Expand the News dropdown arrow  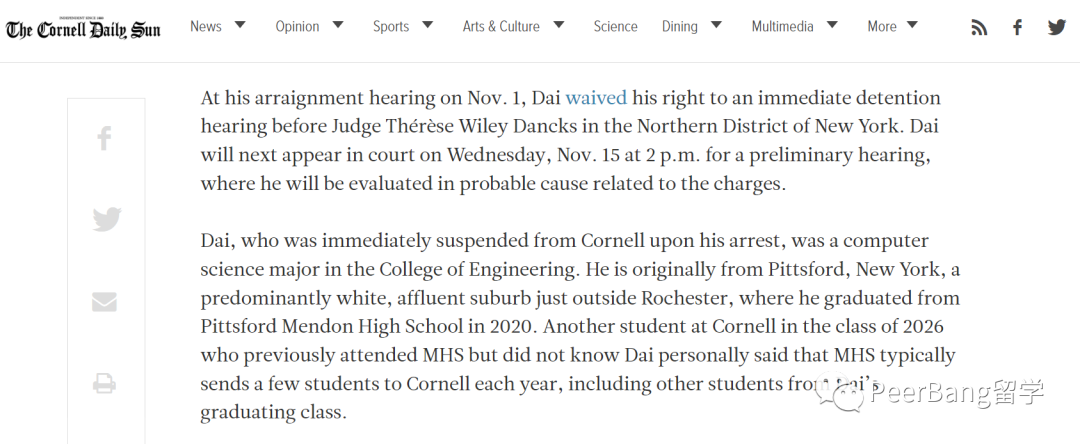tap(240, 25)
